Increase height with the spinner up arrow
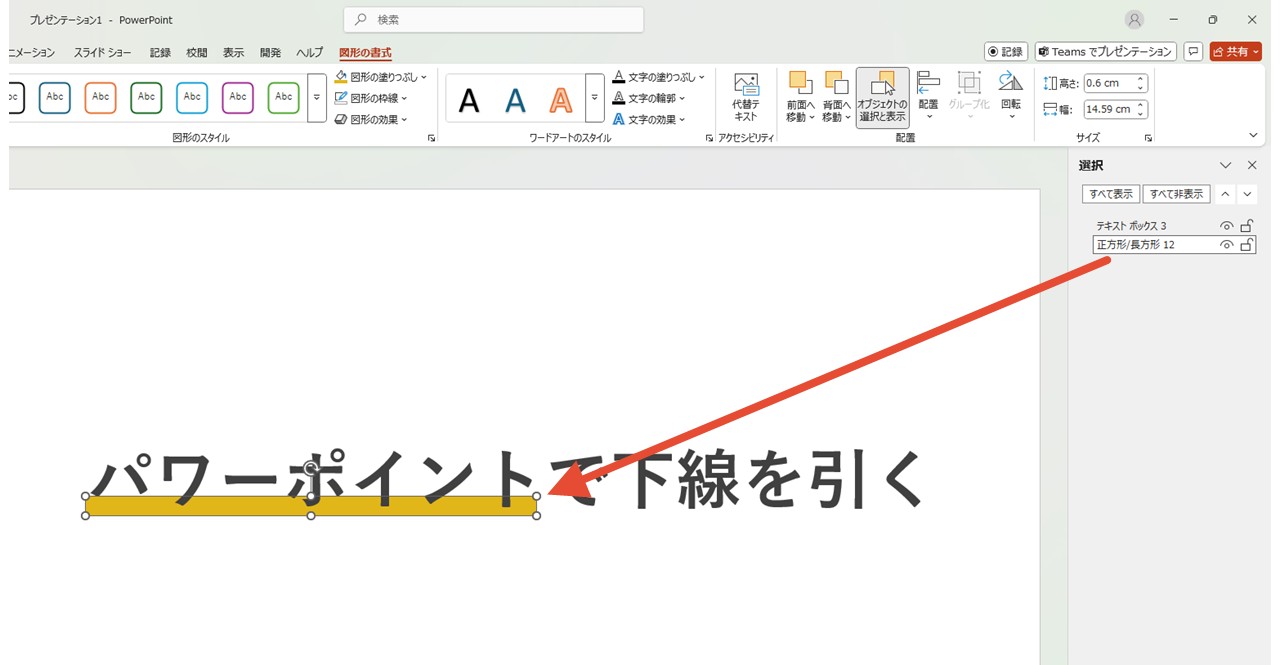Image resolution: width=1280 pixels, height=665 pixels. pyautogui.click(x=1141, y=79)
